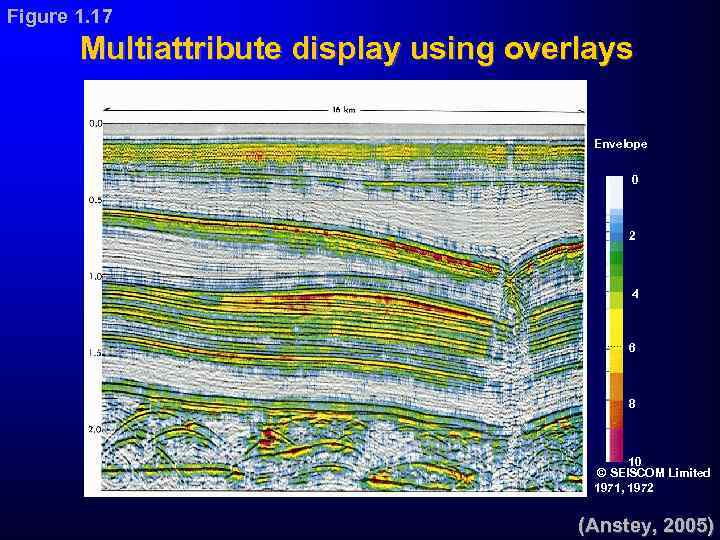This screenshot has height=540, width=720.
Task: Click the colorbar value '6'
Action: pos(632,348)
